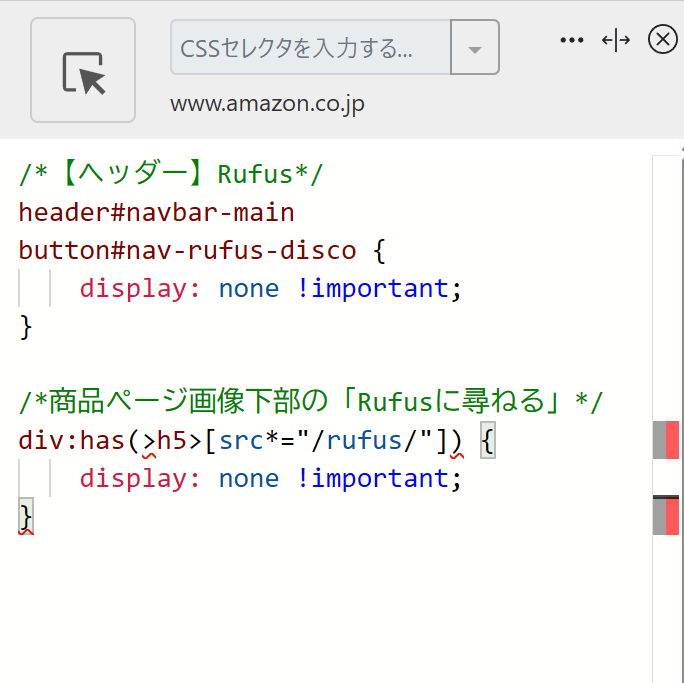Screen dimensions: 684x683
Task: Click the www.amazon.co.jp domain label
Action: pyautogui.click(x=267, y=104)
